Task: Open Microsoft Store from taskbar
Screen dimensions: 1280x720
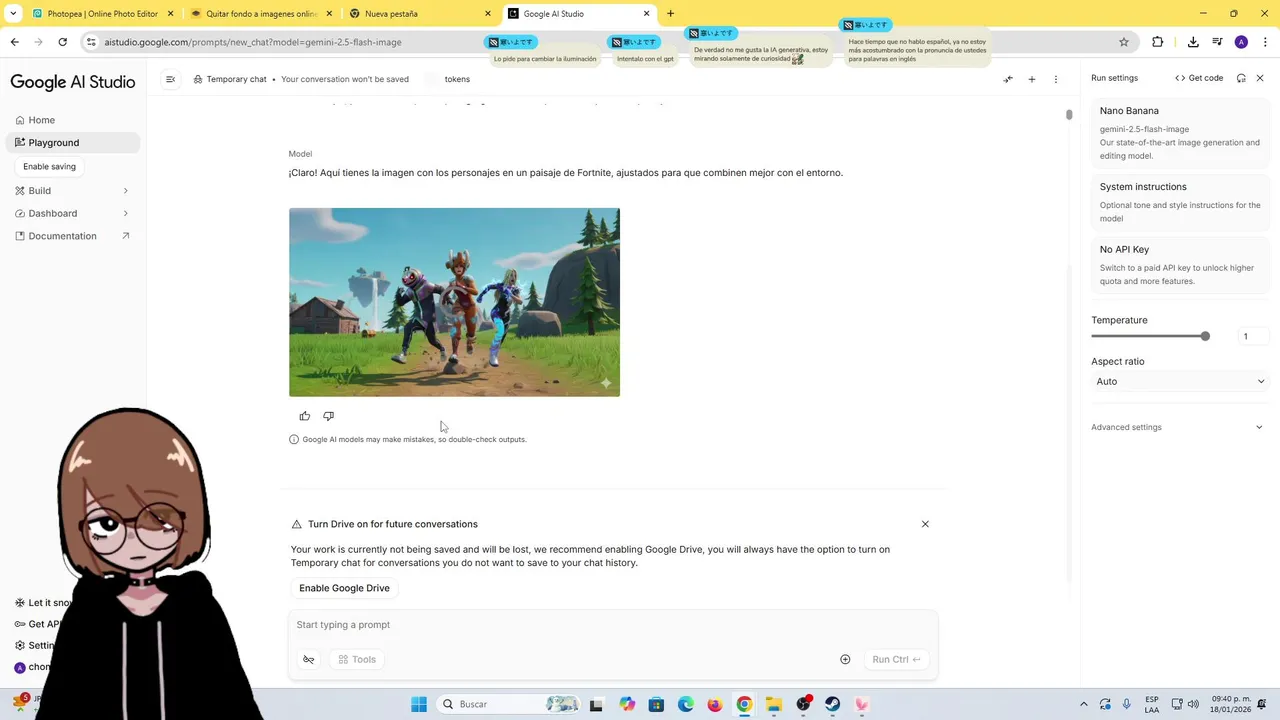Action: (656, 704)
